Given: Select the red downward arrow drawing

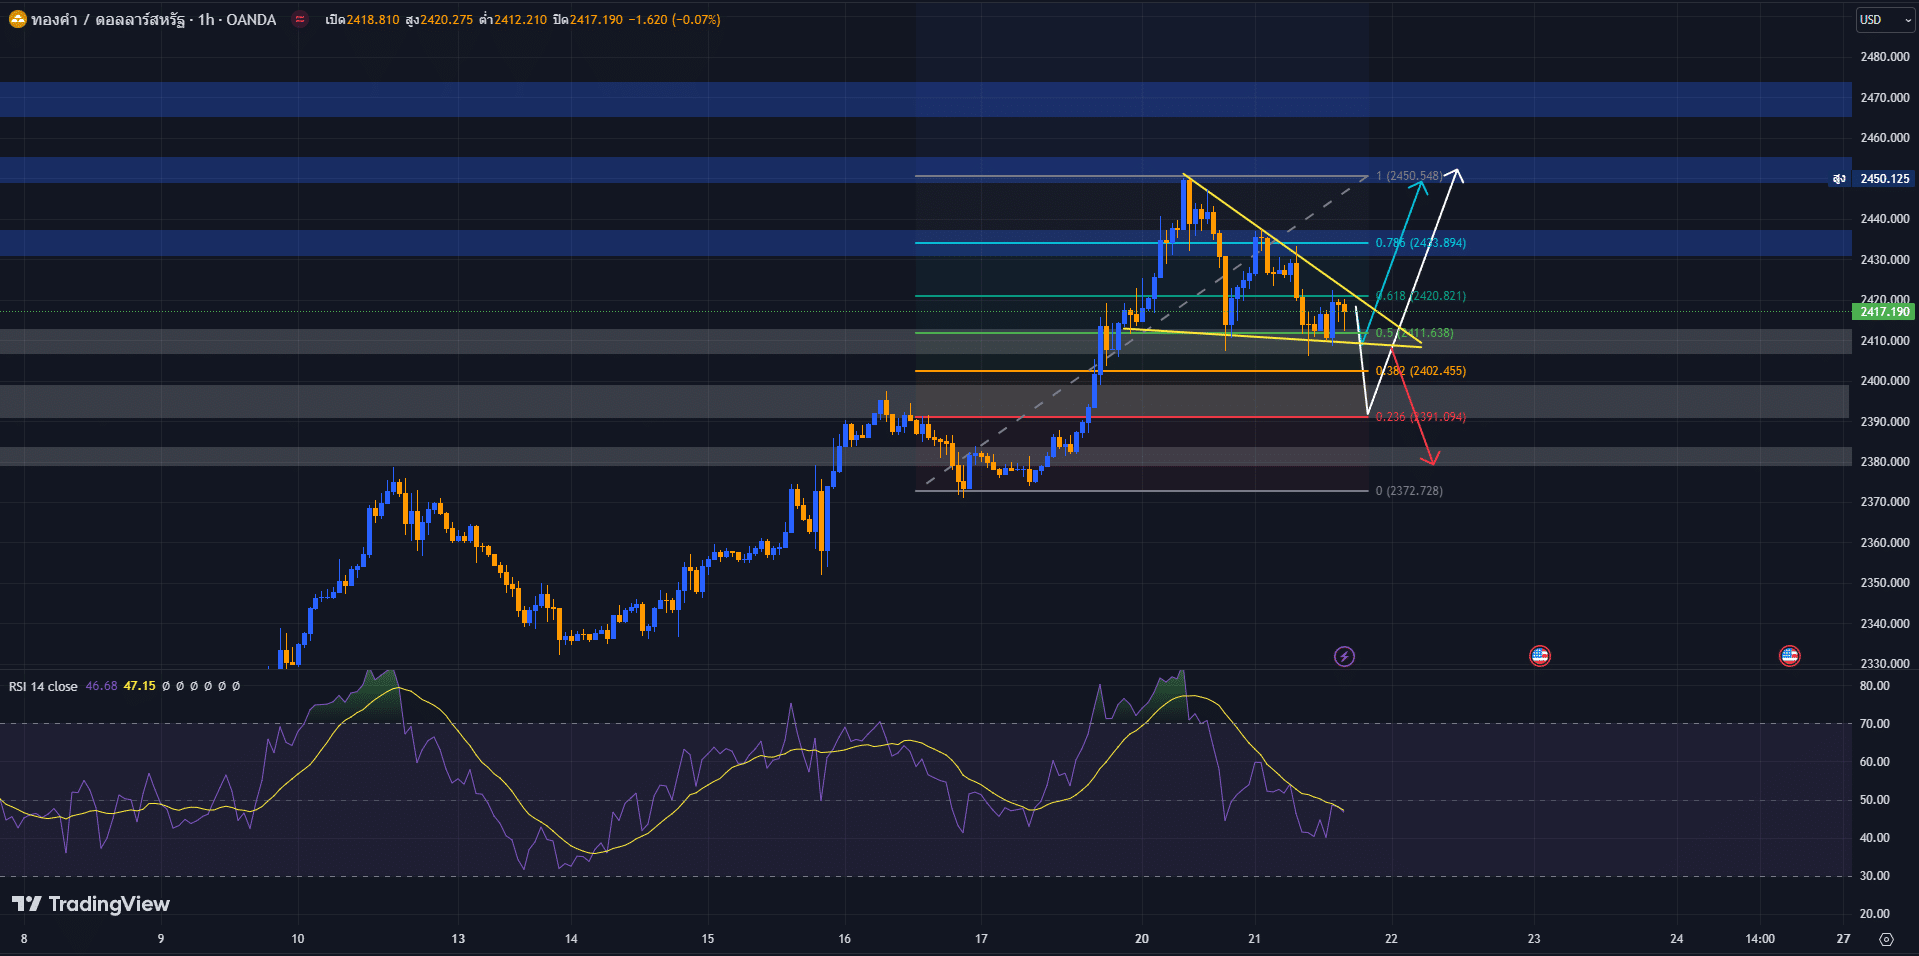Looking at the screenshot, I should [1415, 411].
